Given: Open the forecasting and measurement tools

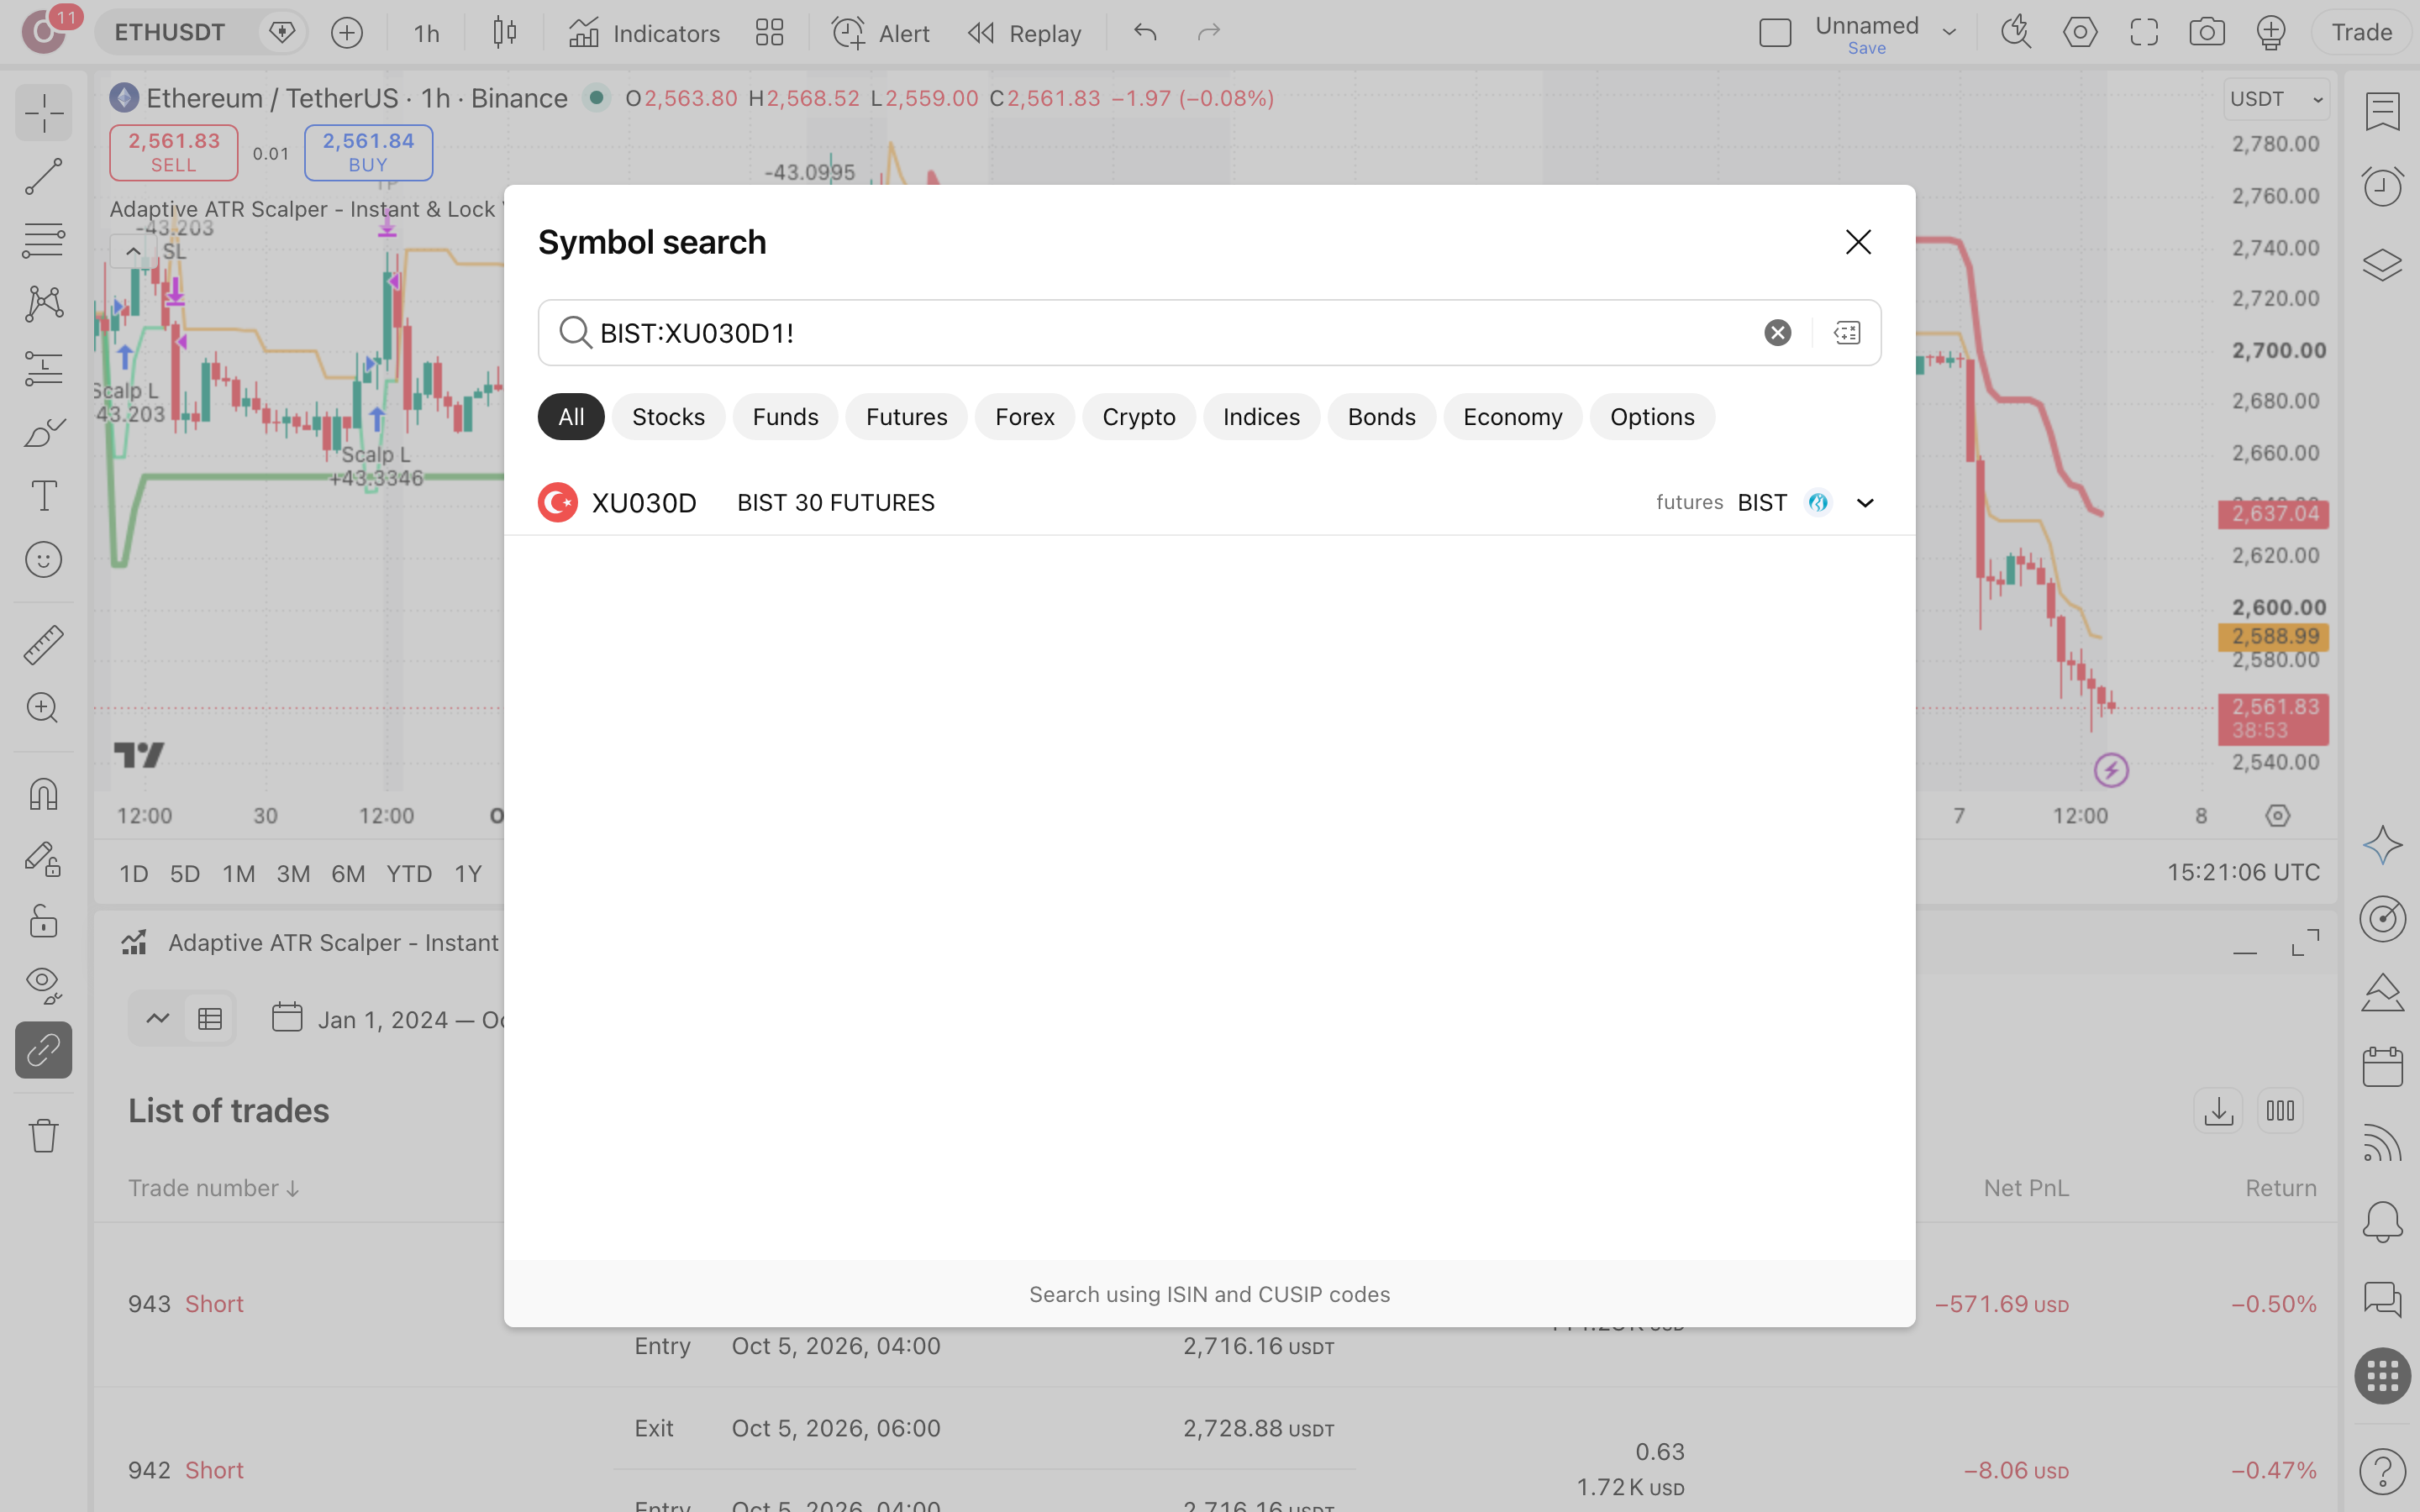Looking at the screenshot, I should (x=43, y=368).
